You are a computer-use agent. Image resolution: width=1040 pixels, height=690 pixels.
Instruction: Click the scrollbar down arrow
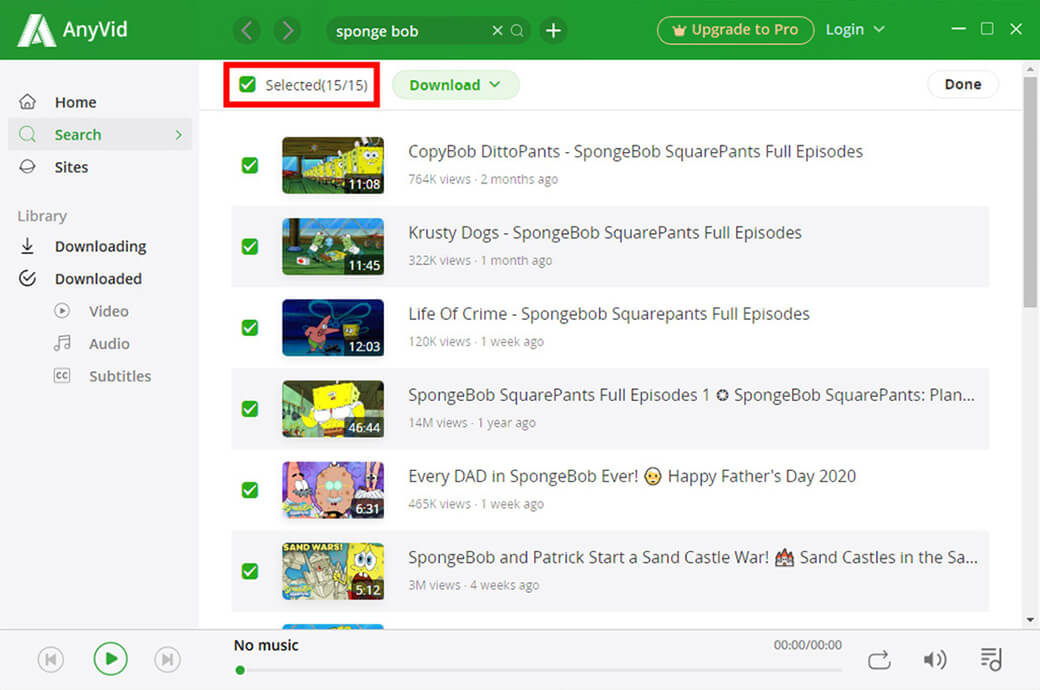coord(1030,620)
